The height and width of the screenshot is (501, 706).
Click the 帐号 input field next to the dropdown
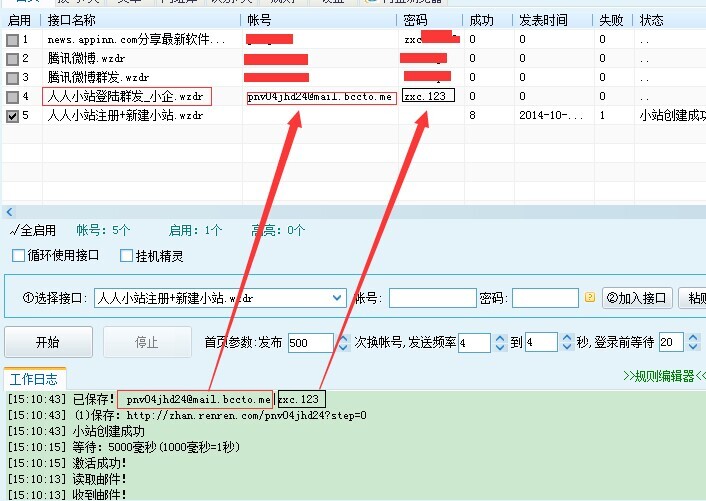[x=433, y=298]
